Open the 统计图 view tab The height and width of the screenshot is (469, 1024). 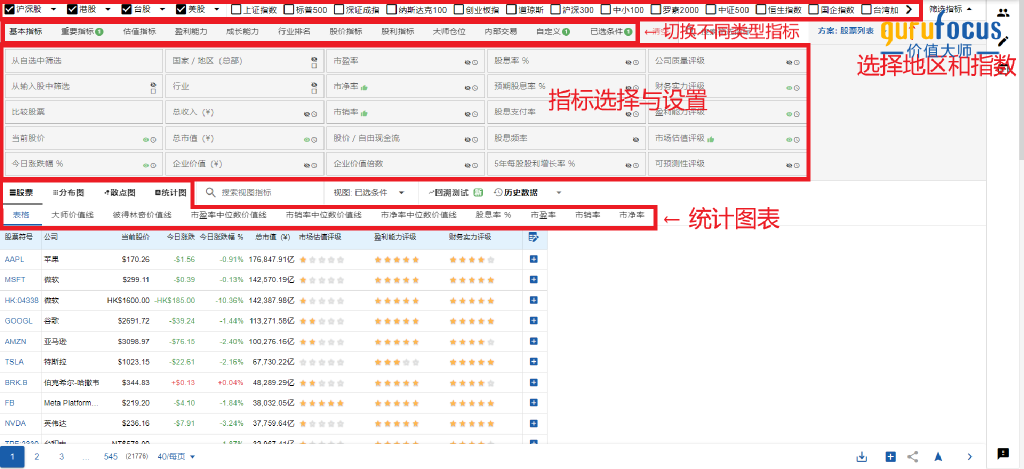170,193
